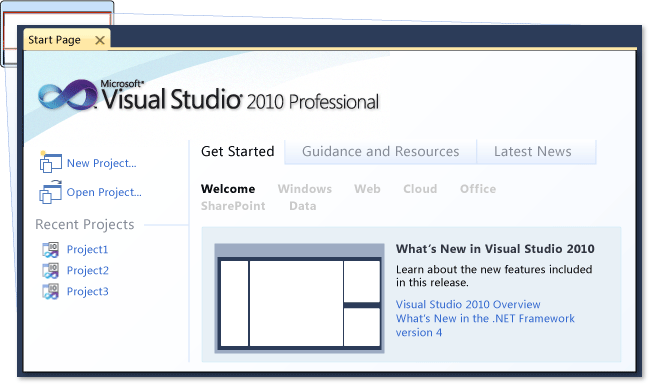Open the Visual Studio 2010 Overview link
The height and width of the screenshot is (385, 650).
(x=468, y=305)
